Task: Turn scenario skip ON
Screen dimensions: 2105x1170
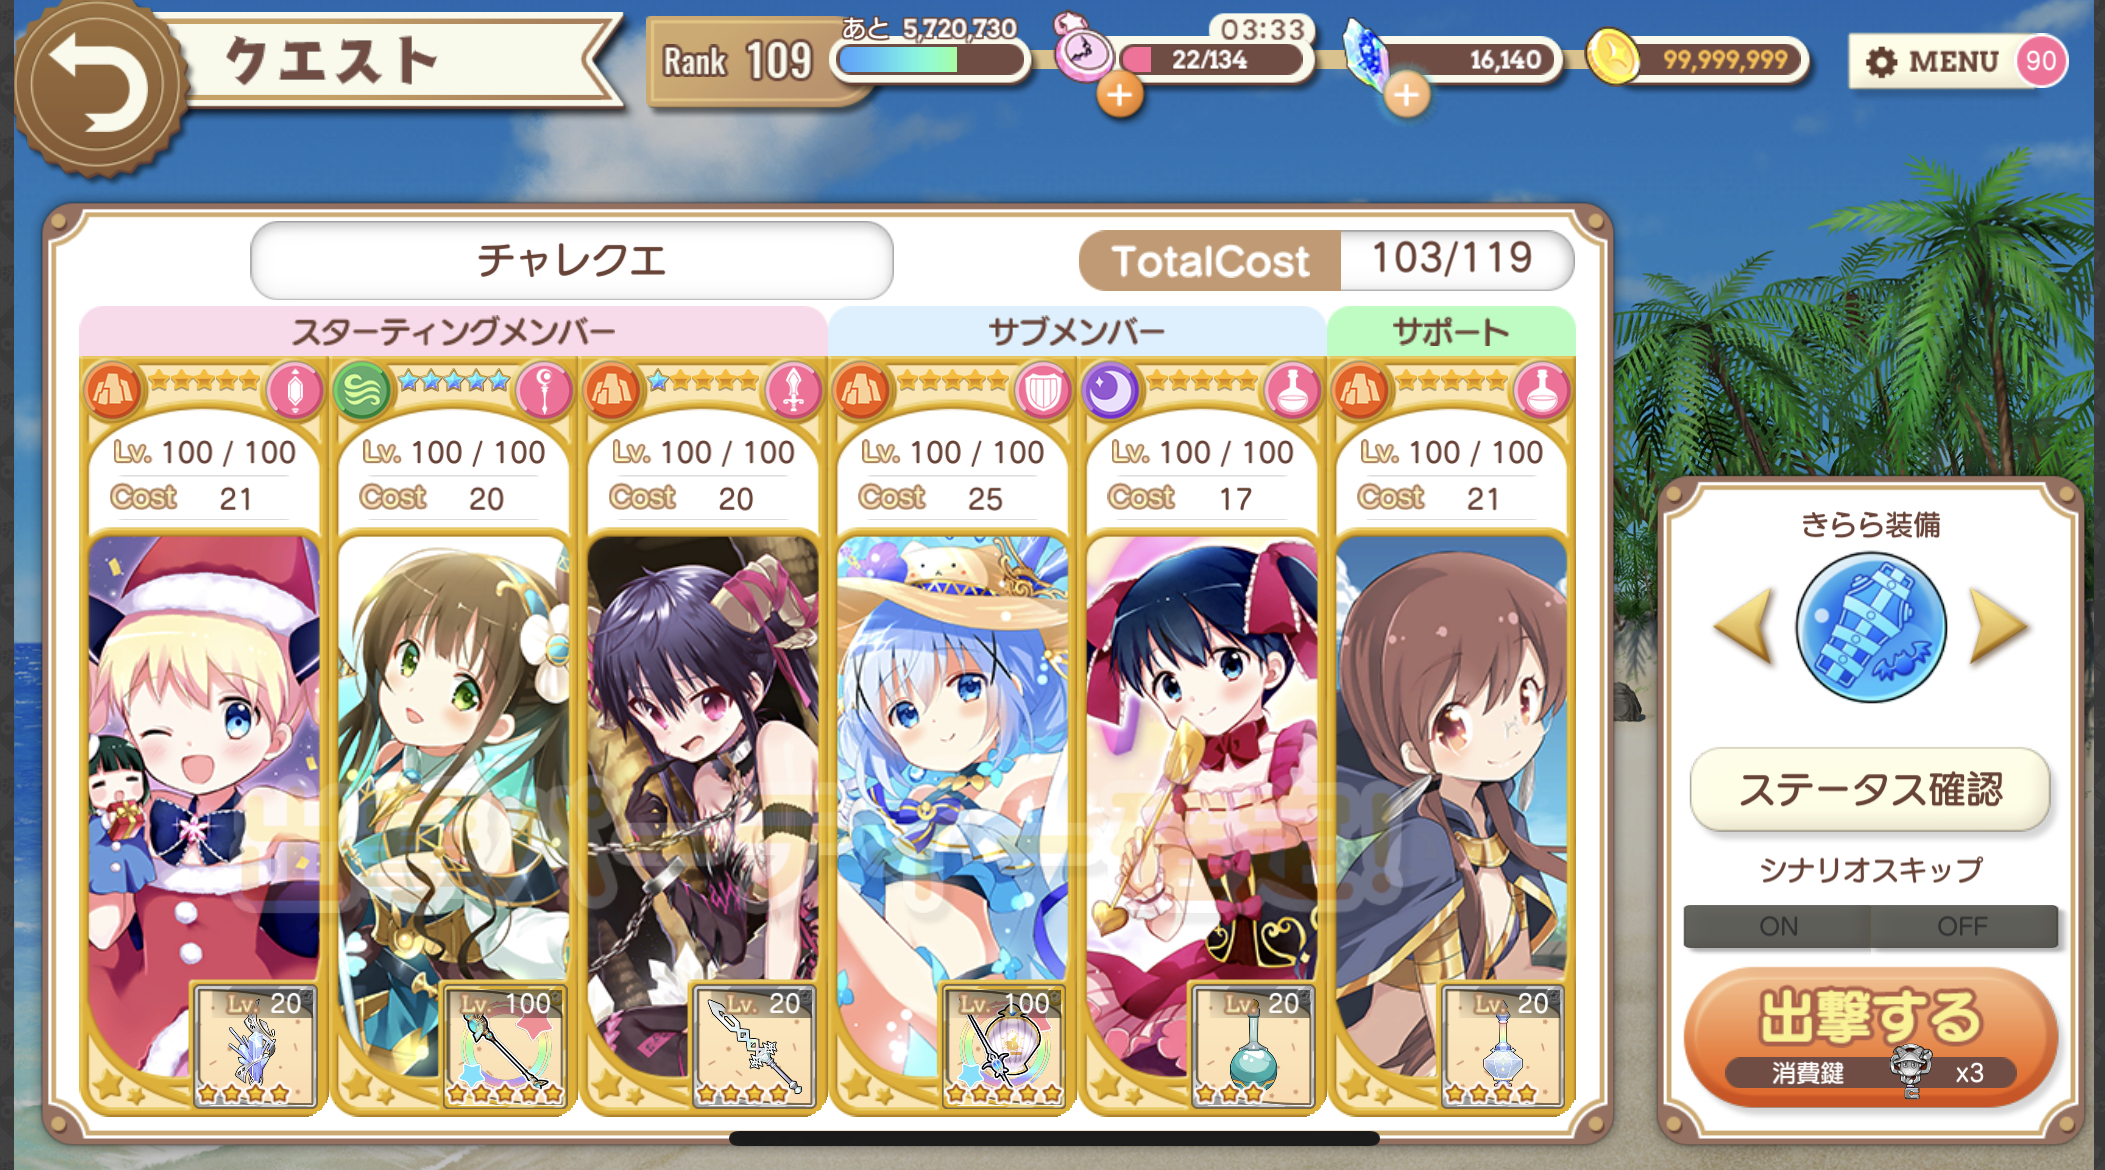Action: coord(1777,926)
